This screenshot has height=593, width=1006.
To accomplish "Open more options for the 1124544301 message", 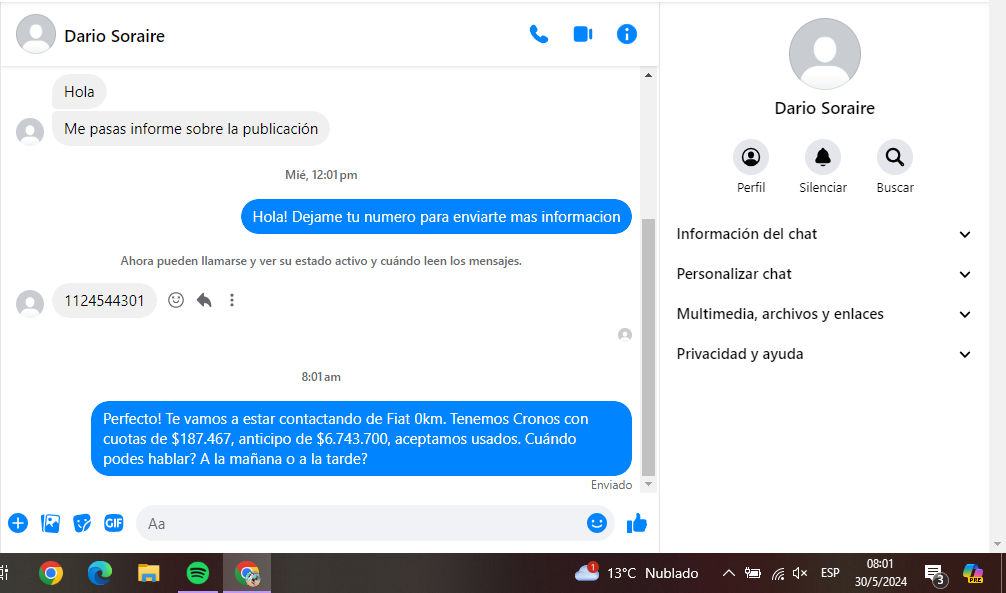I will pyautogui.click(x=232, y=300).
